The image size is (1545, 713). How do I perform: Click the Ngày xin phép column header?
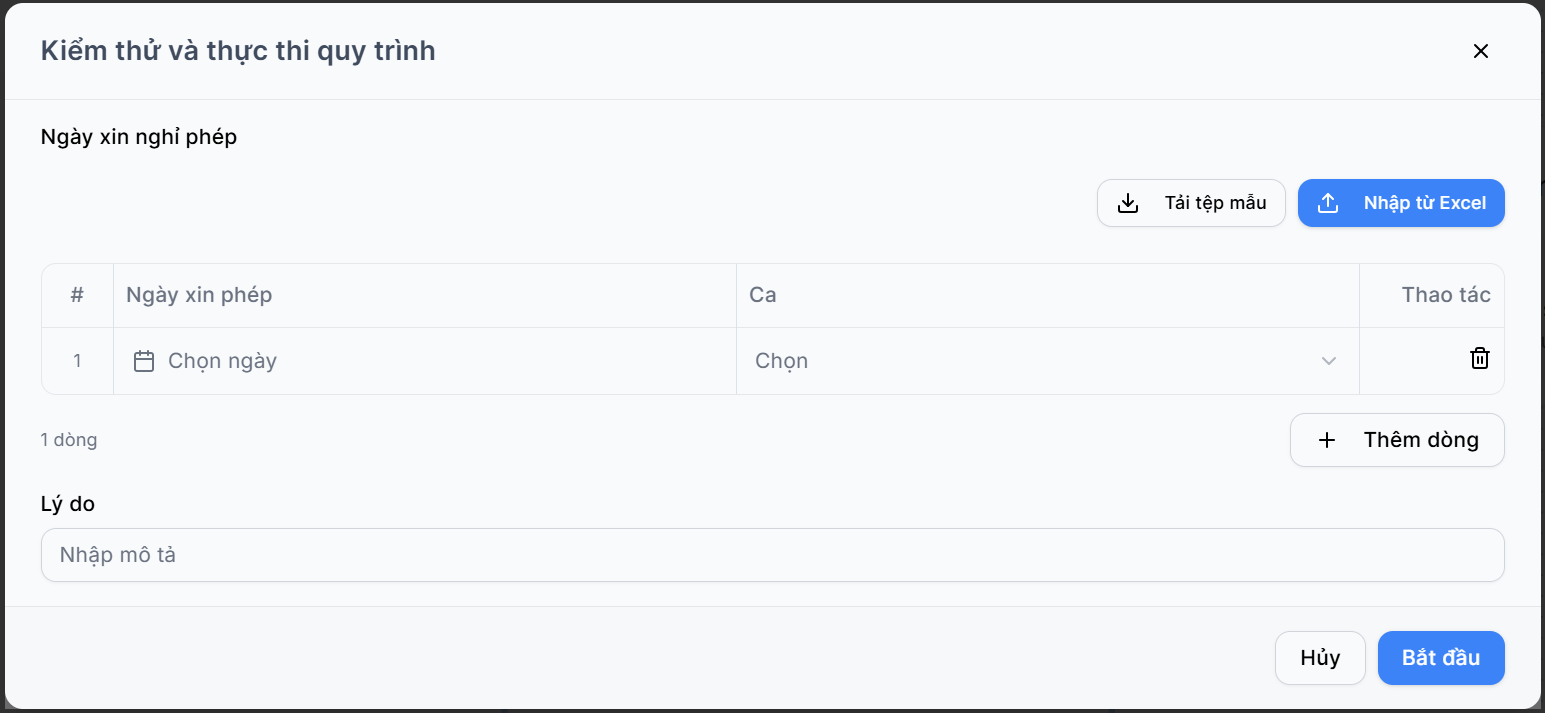click(x=199, y=295)
